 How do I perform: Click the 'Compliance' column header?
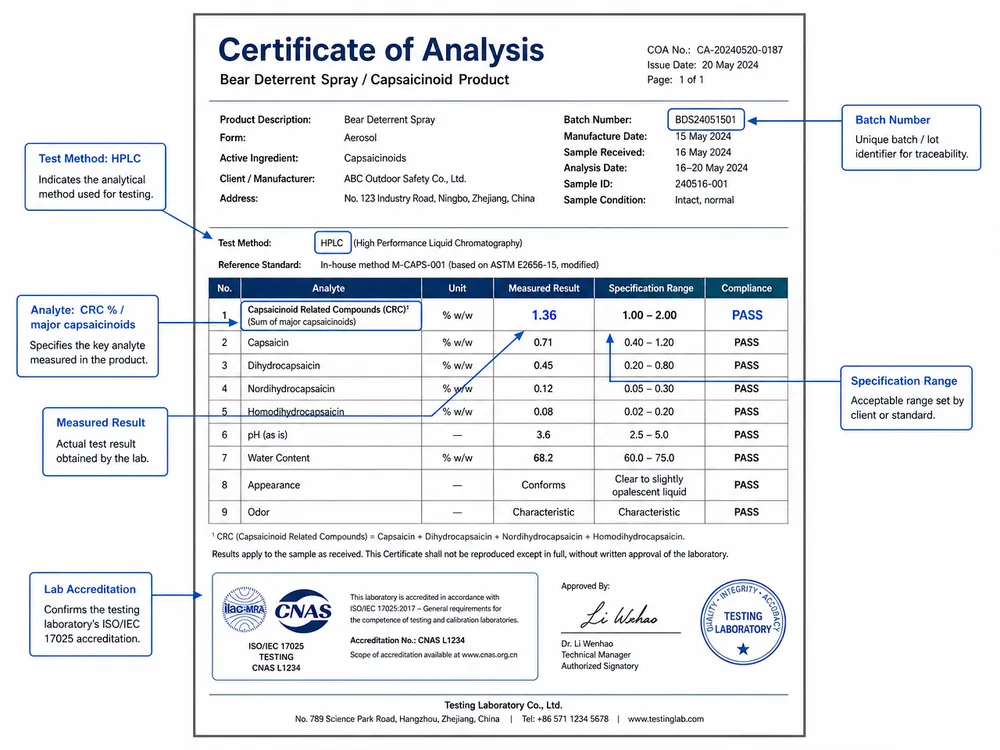[746, 288]
